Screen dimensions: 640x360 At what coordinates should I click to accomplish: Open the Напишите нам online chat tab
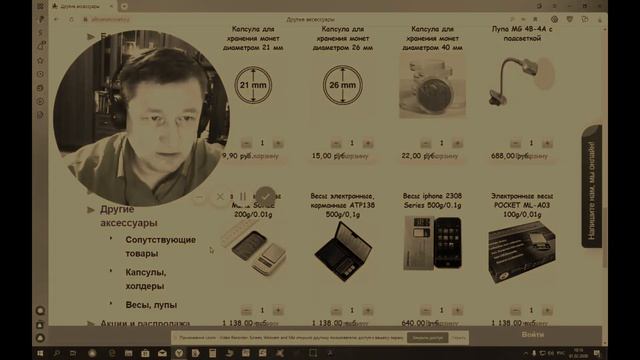point(591,187)
